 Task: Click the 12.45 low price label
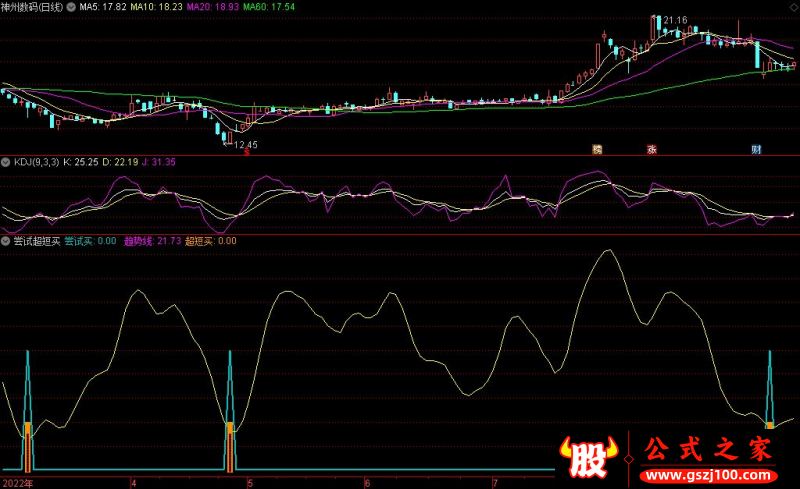click(x=245, y=145)
